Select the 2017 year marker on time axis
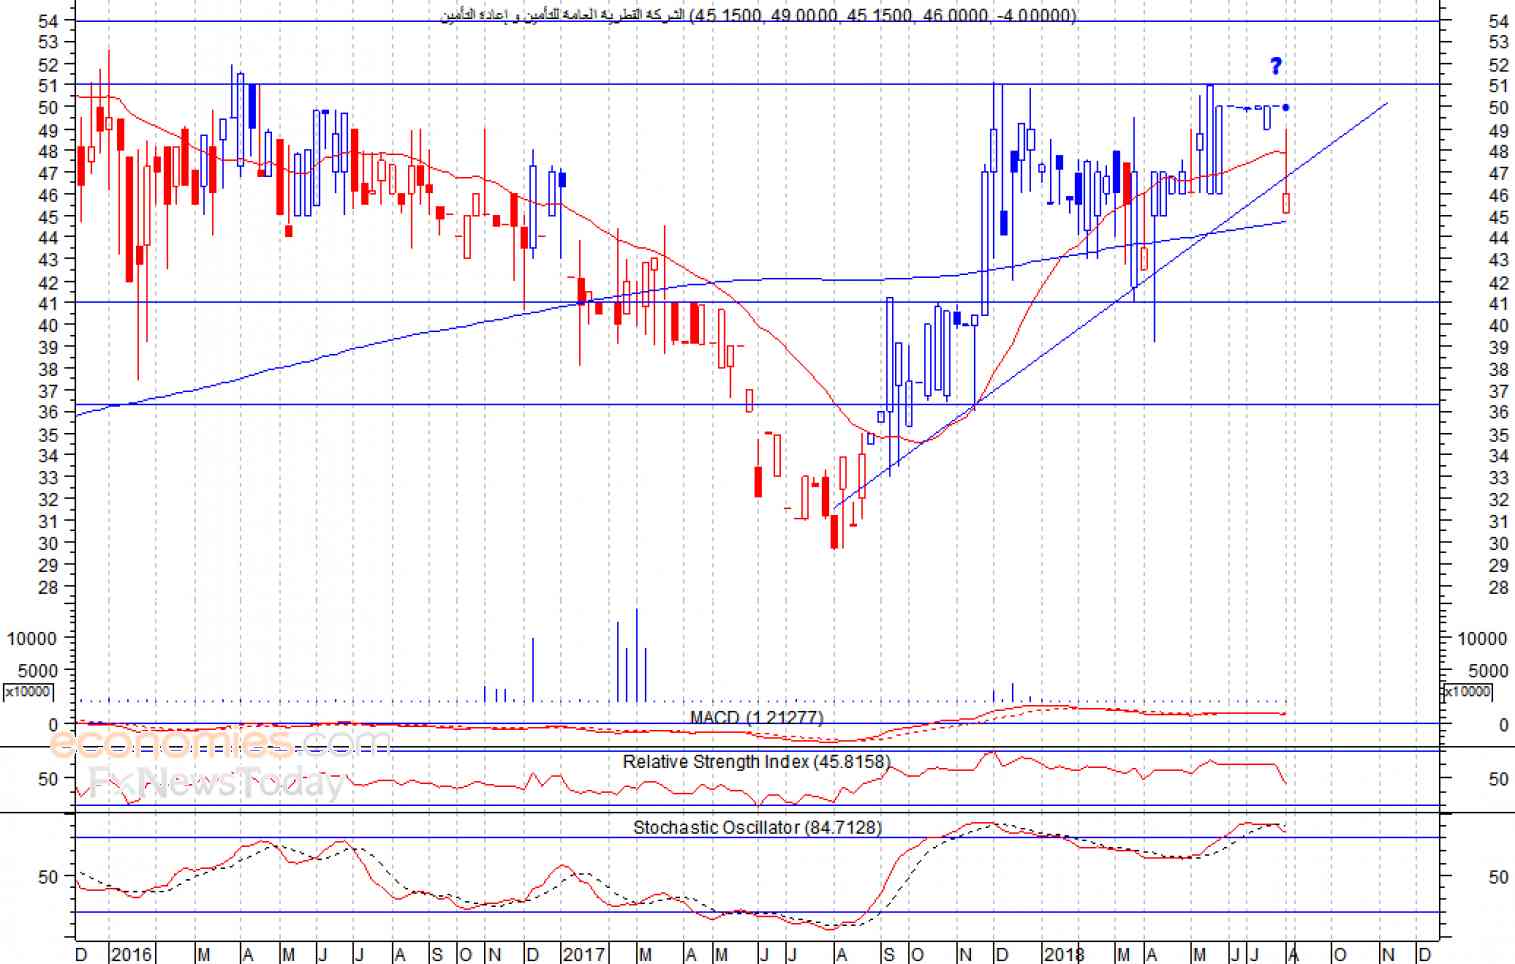Image resolution: width=1515 pixels, height=964 pixels. (583, 954)
